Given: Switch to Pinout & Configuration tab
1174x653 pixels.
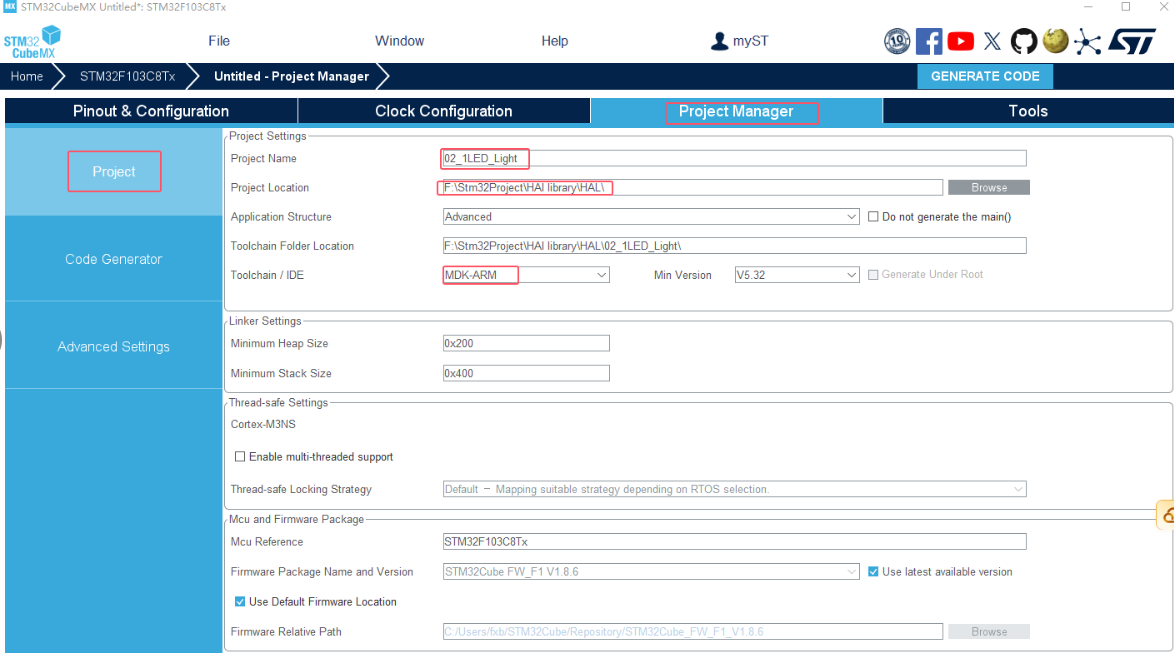Looking at the screenshot, I should pos(151,111).
